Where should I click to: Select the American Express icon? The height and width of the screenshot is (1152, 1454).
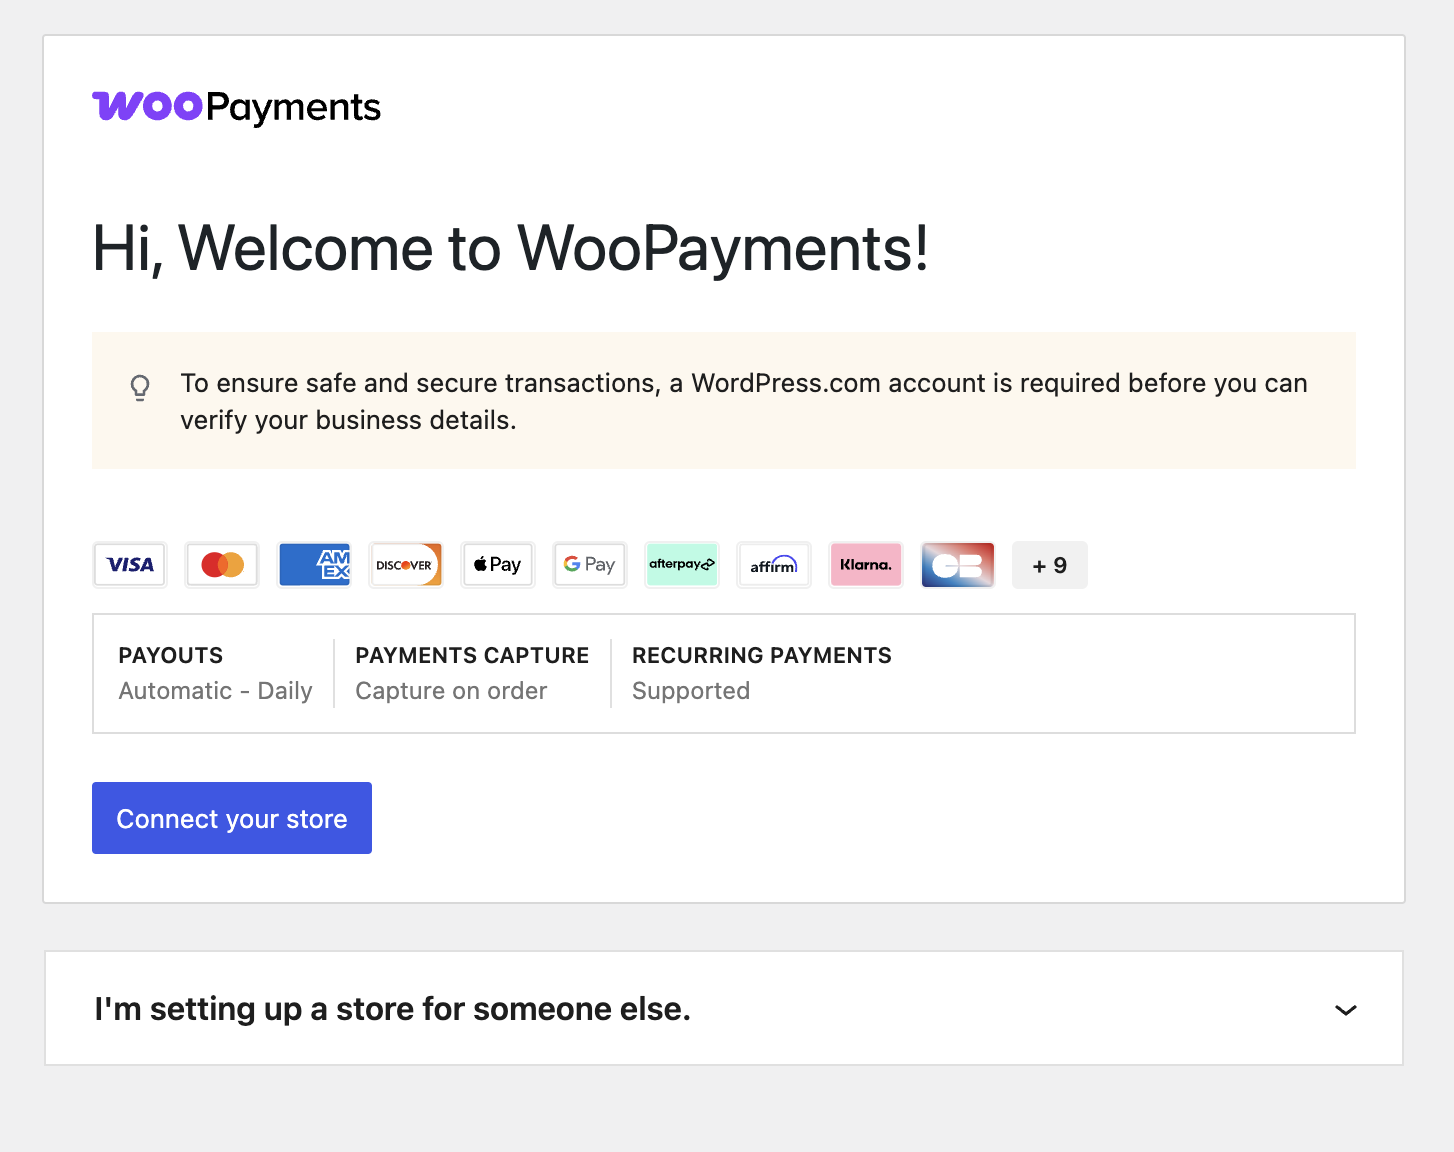point(314,565)
